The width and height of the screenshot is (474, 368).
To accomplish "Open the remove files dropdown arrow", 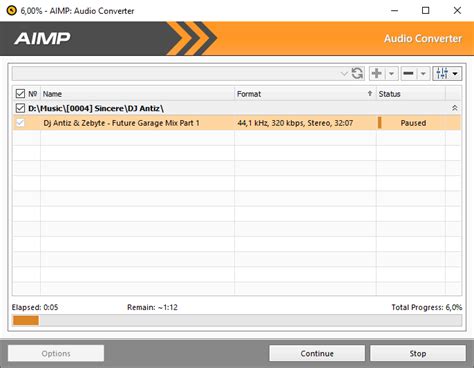I will pyautogui.click(x=423, y=73).
